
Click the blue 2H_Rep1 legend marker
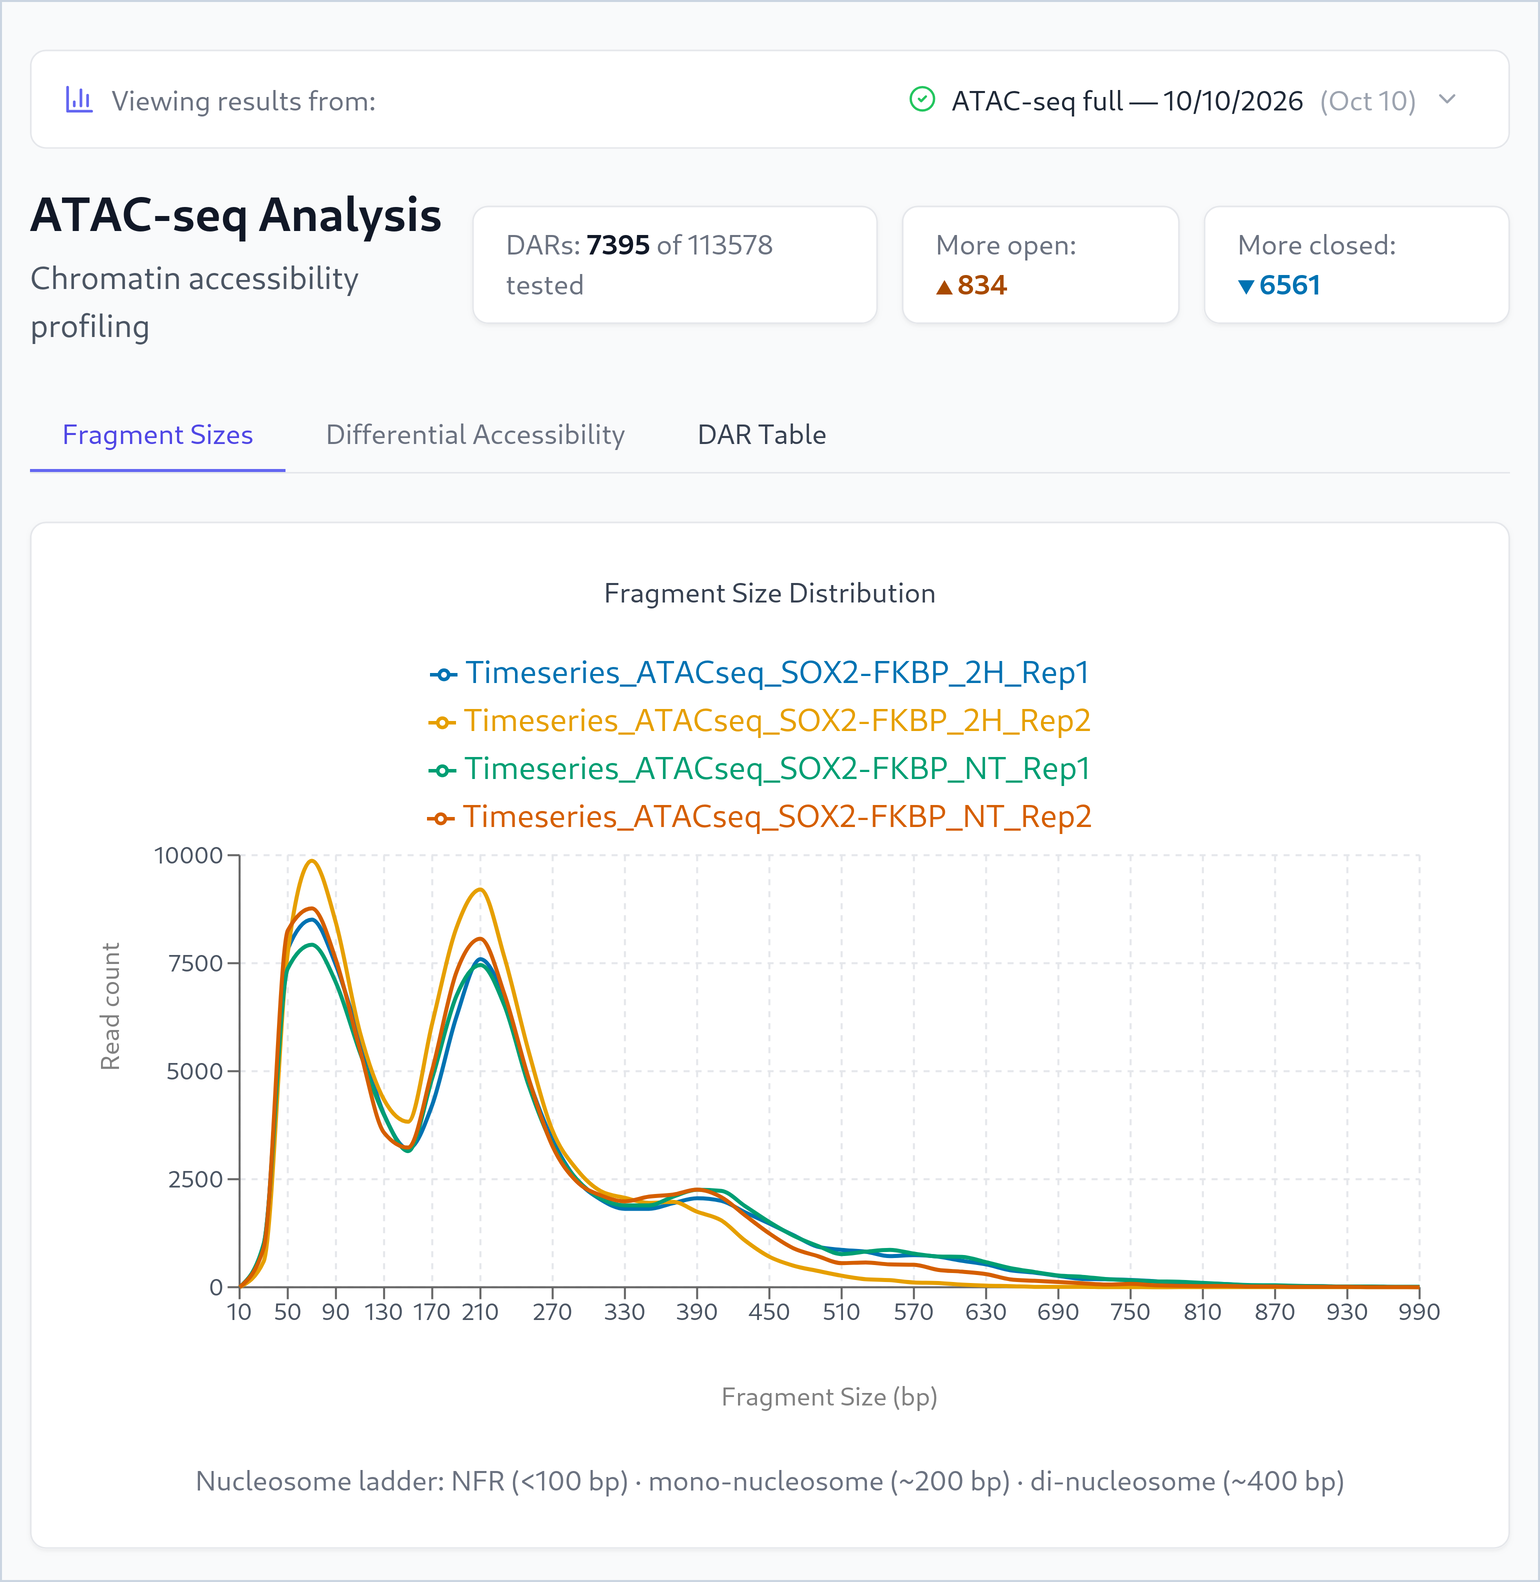(443, 675)
